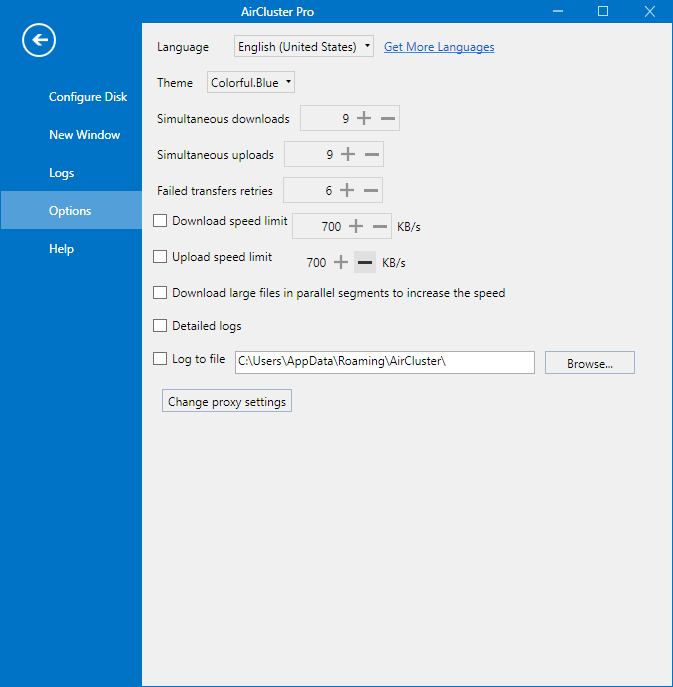Click the back arrow circle icon

coord(39,40)
